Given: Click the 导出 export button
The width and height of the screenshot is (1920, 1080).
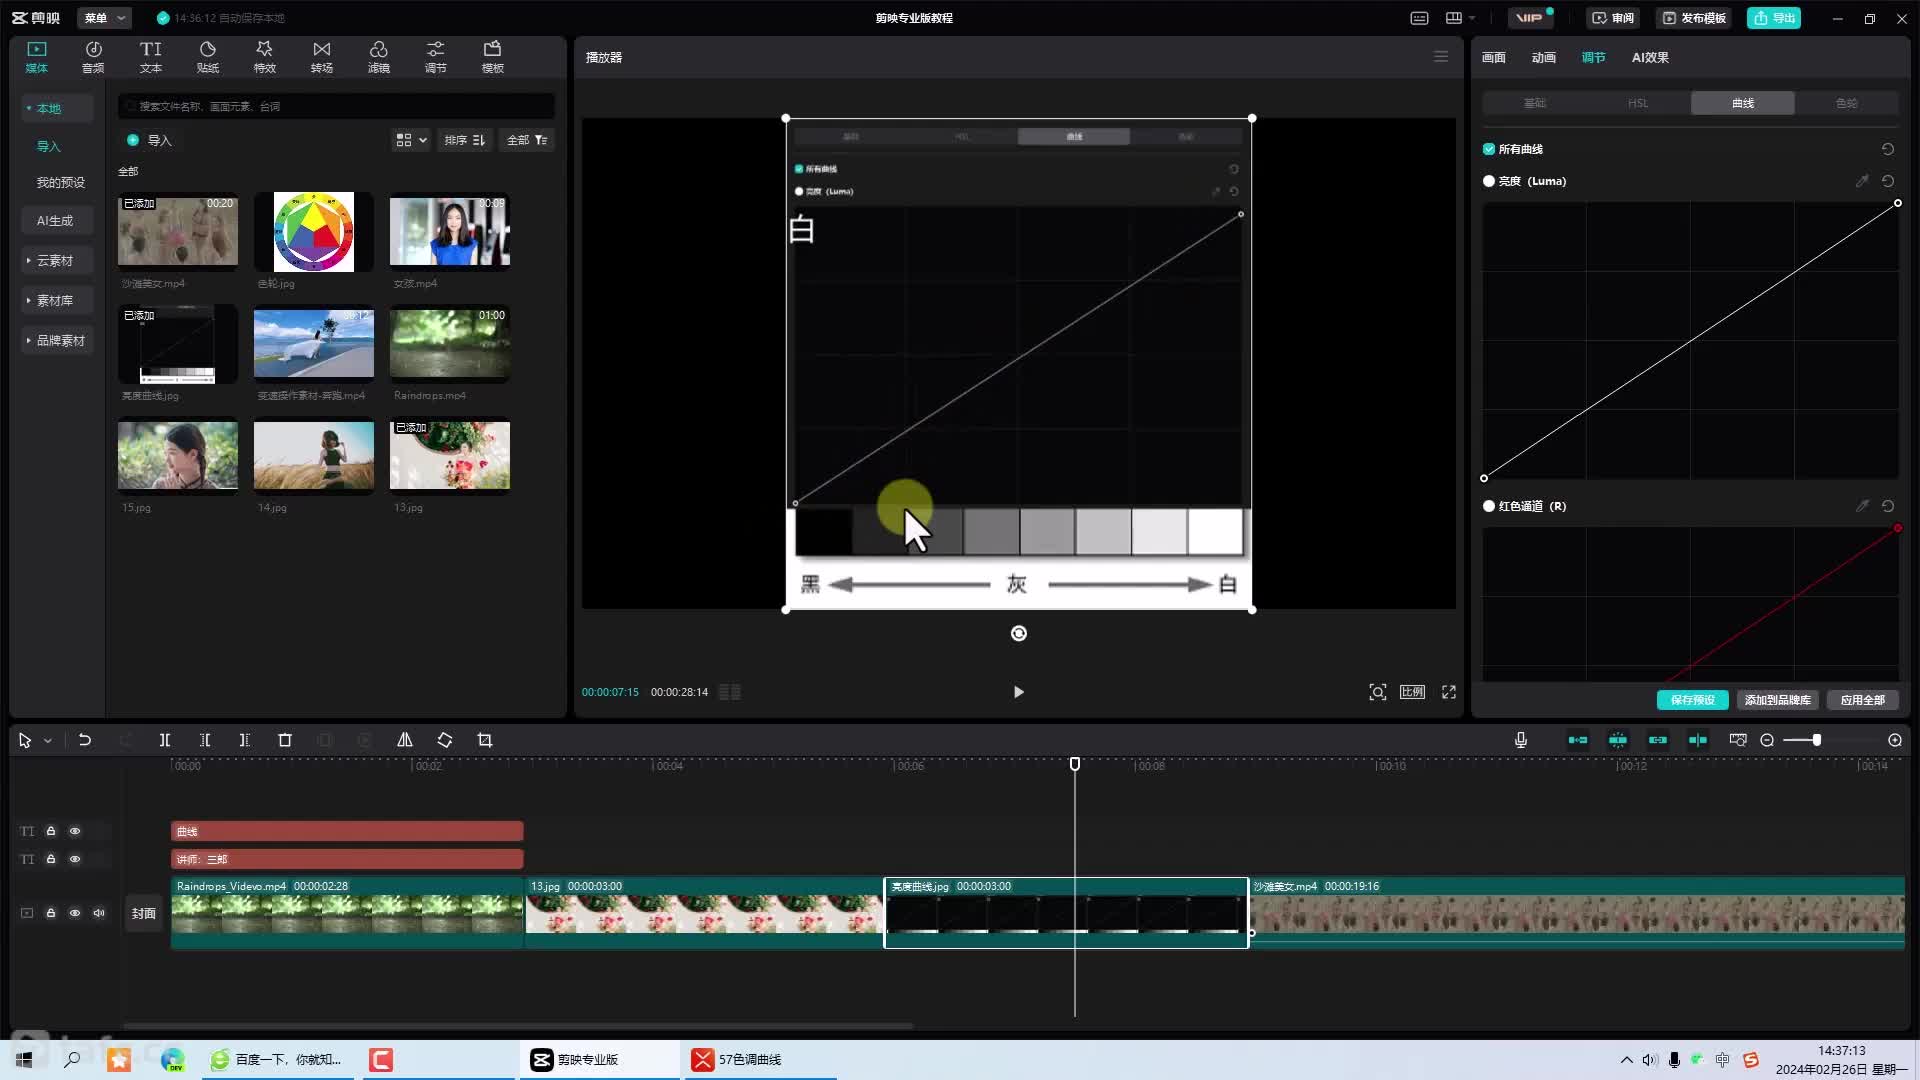Looking at the screenshot, I should pos(1774,18).
